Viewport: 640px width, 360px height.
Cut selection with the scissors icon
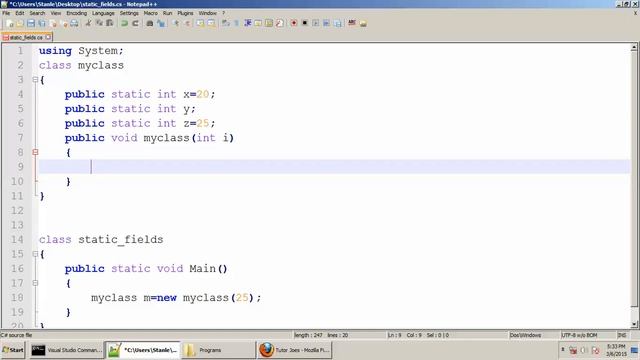pos(88,23)
